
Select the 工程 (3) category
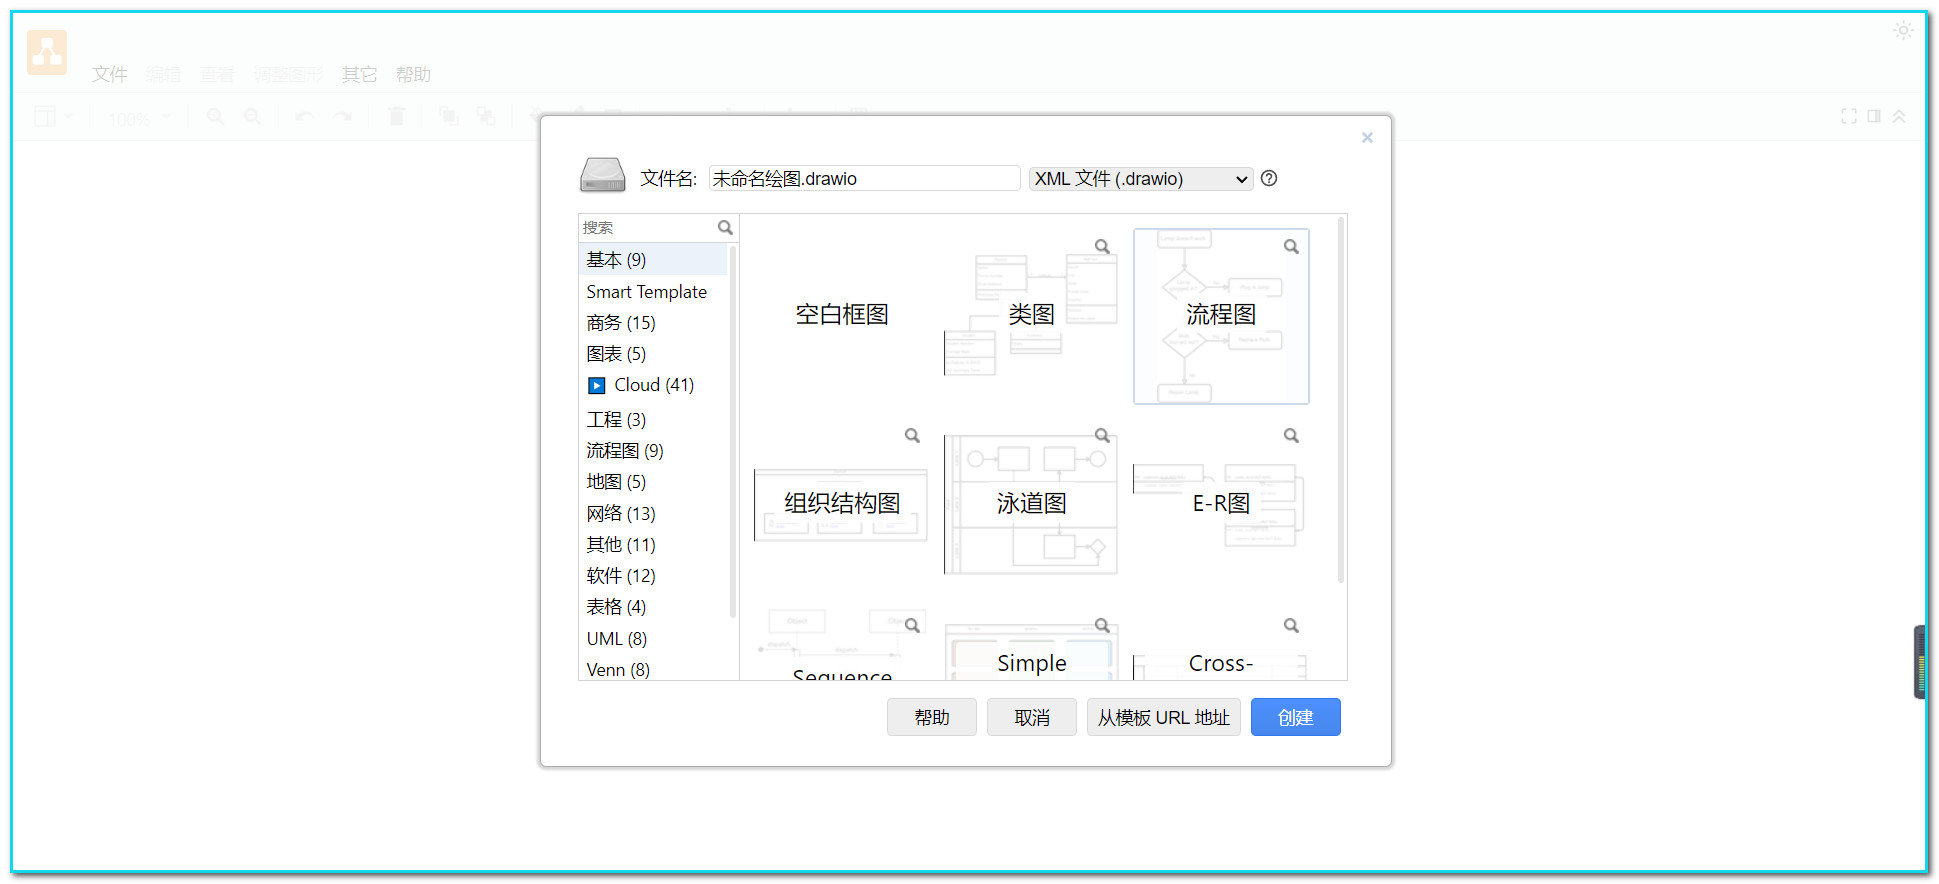[x=653, y=420]
